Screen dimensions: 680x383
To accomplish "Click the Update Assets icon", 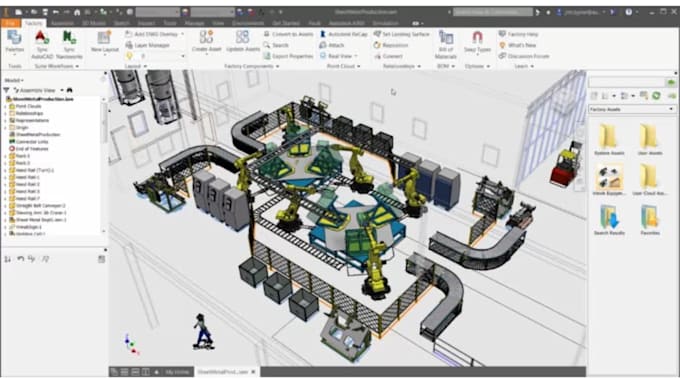I will click(242, 38).
